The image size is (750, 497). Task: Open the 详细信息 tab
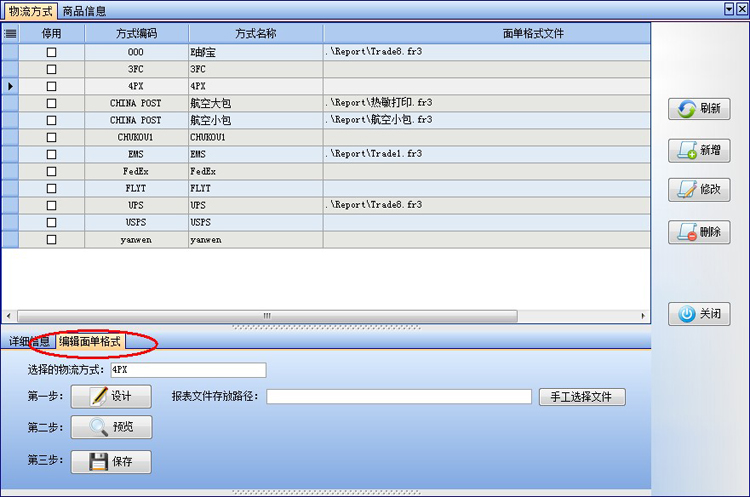point(29,341)
